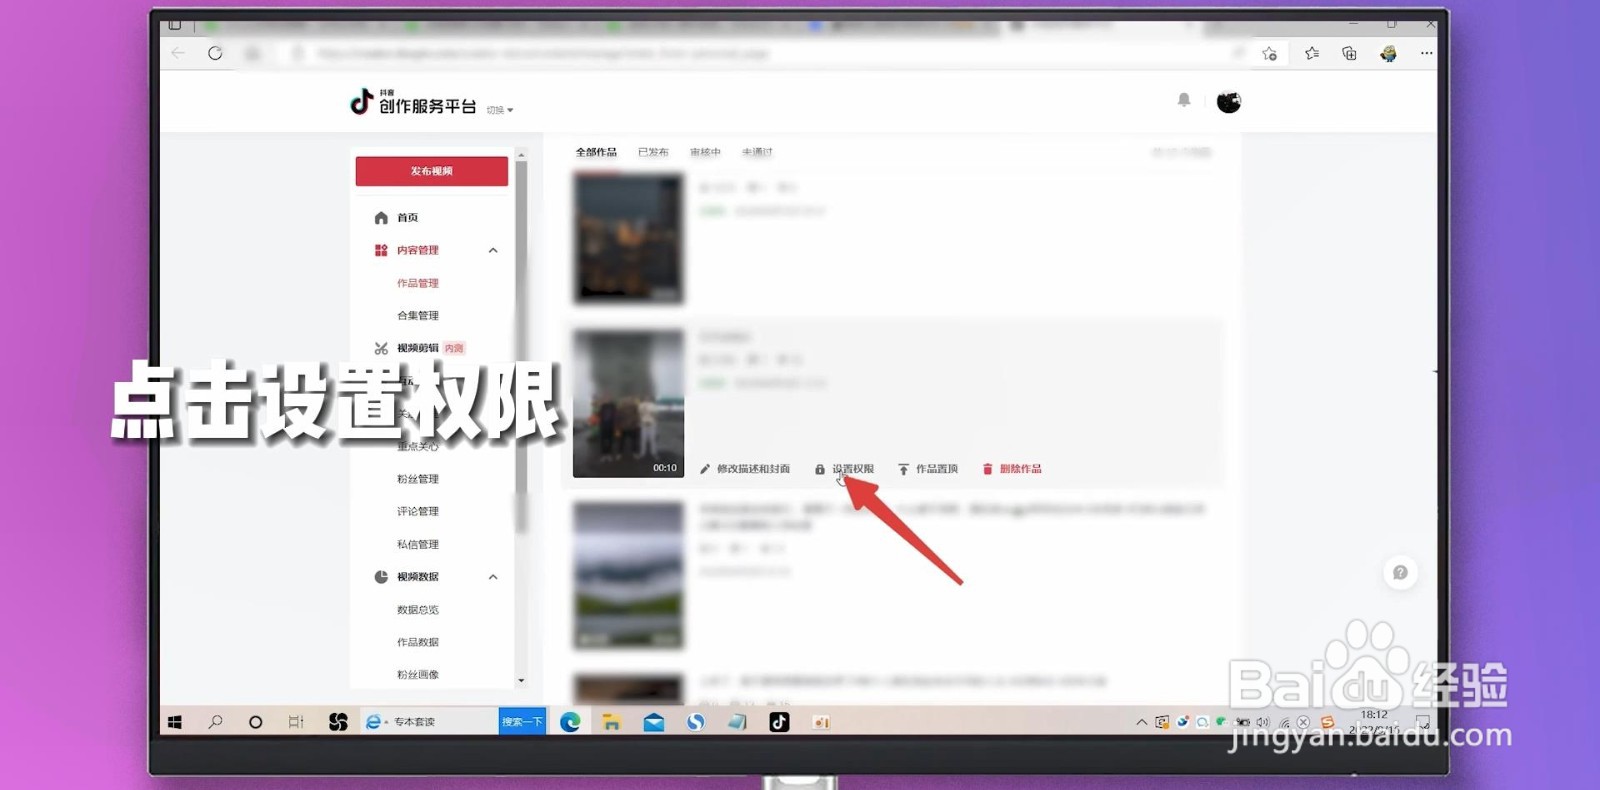Click the pin-to-top icon beside 作品置顶
Screen dimensions: 1600x790
pos(903,469)
